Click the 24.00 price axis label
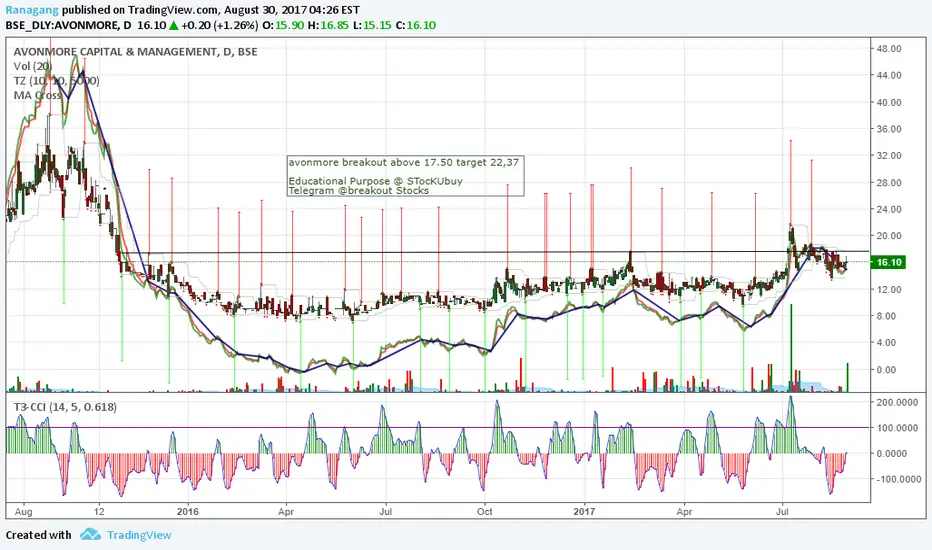 [889, 209]
